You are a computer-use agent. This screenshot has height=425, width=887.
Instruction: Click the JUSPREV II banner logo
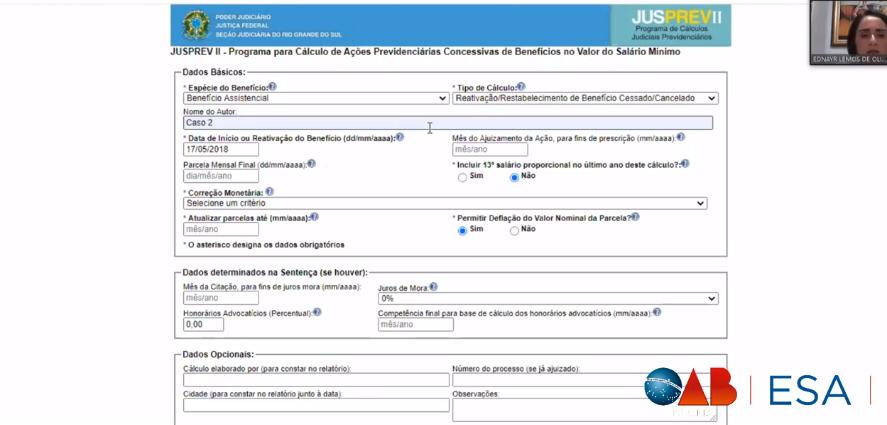[x=672, y=25]
